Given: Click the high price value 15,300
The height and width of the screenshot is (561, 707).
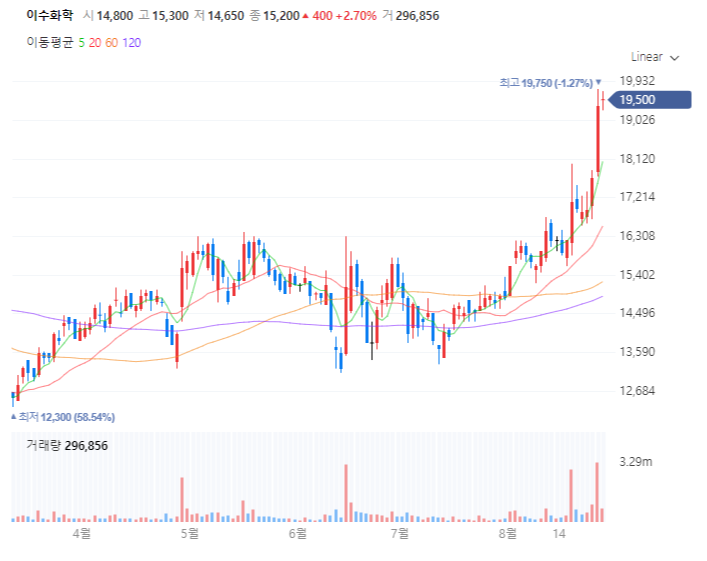Looking at the screenshot, I should click(170, 16).
